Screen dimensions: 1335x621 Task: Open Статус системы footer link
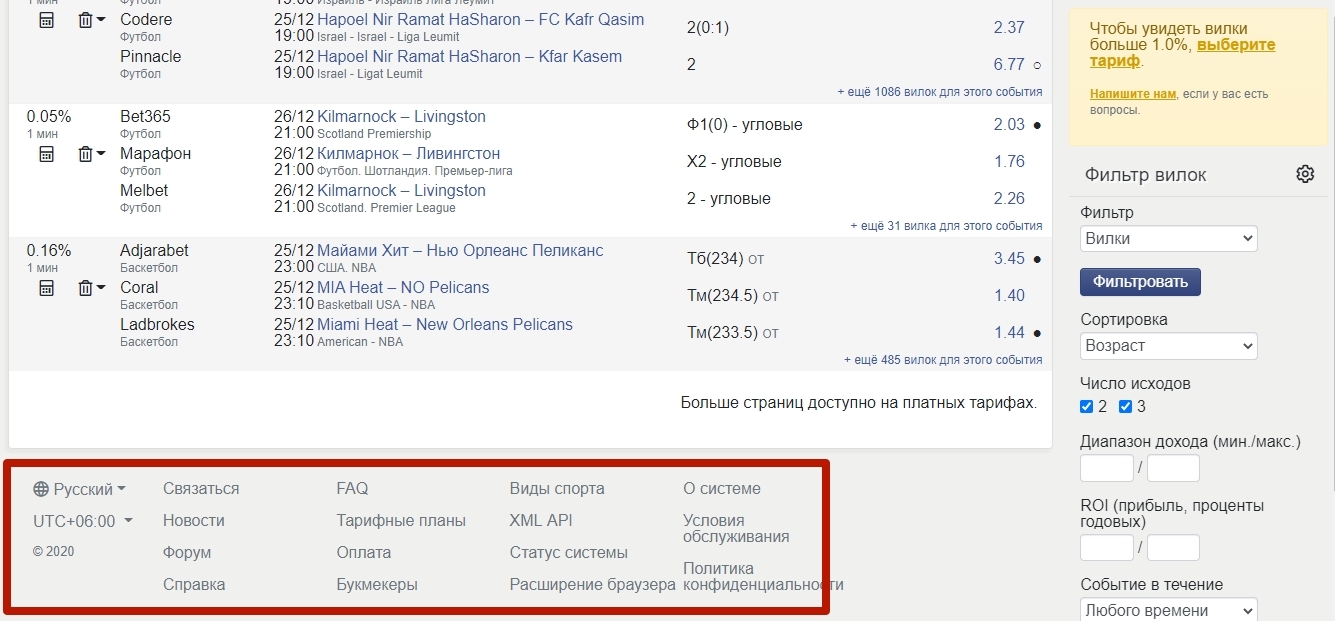tap(569, 553)
